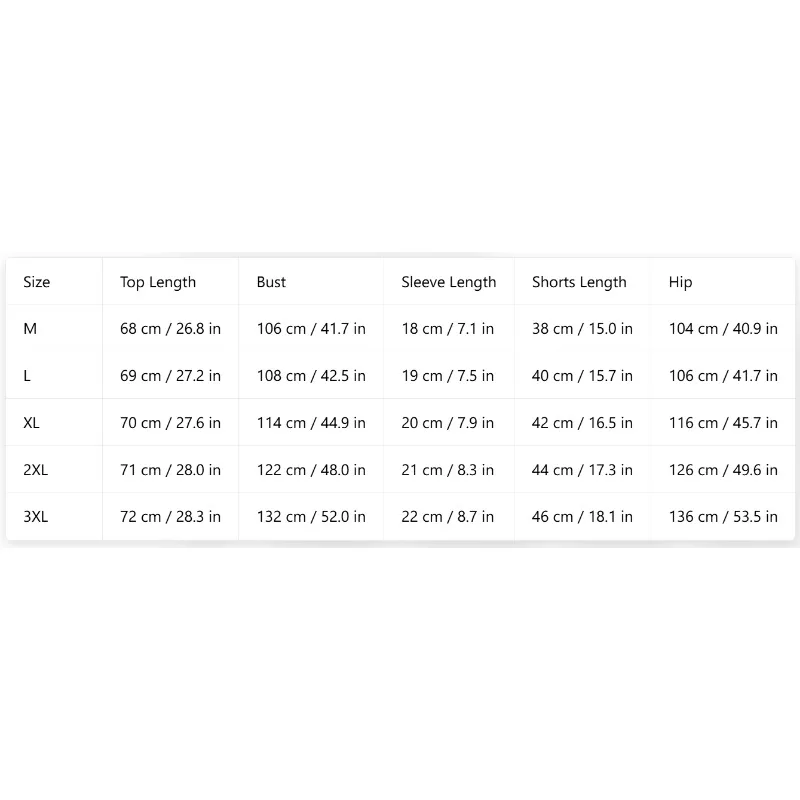
Task: Click the 46 cm / 18.1 in cell
Action: [582, 516]
